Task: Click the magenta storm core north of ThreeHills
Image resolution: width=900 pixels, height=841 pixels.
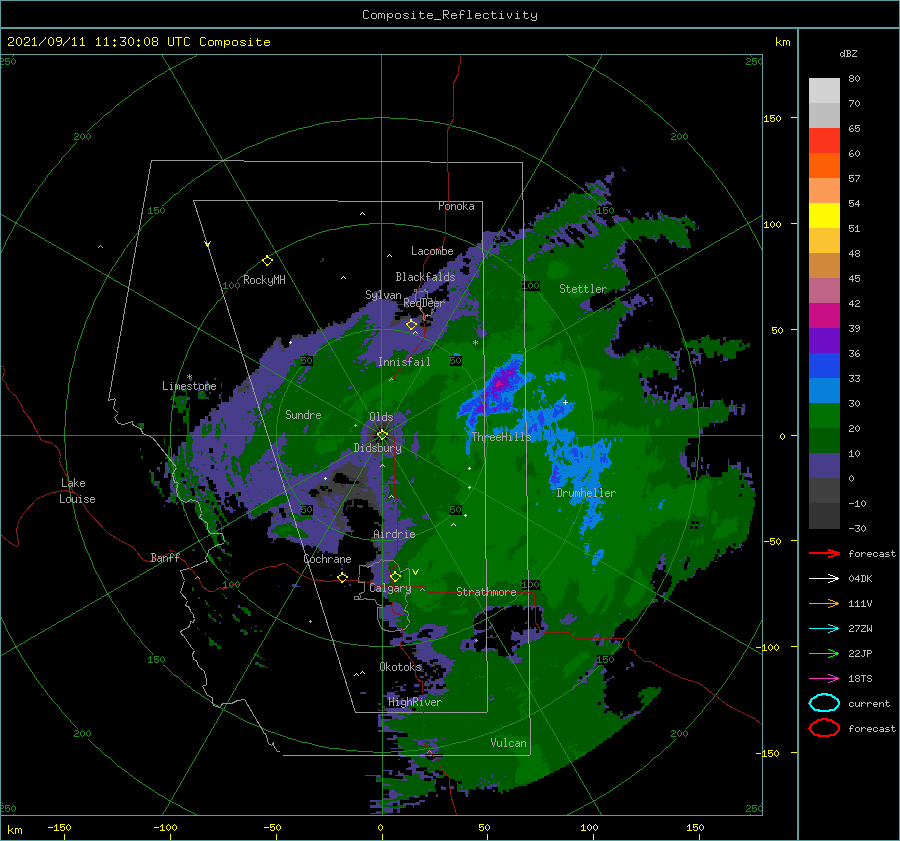Action: [501, 382]
